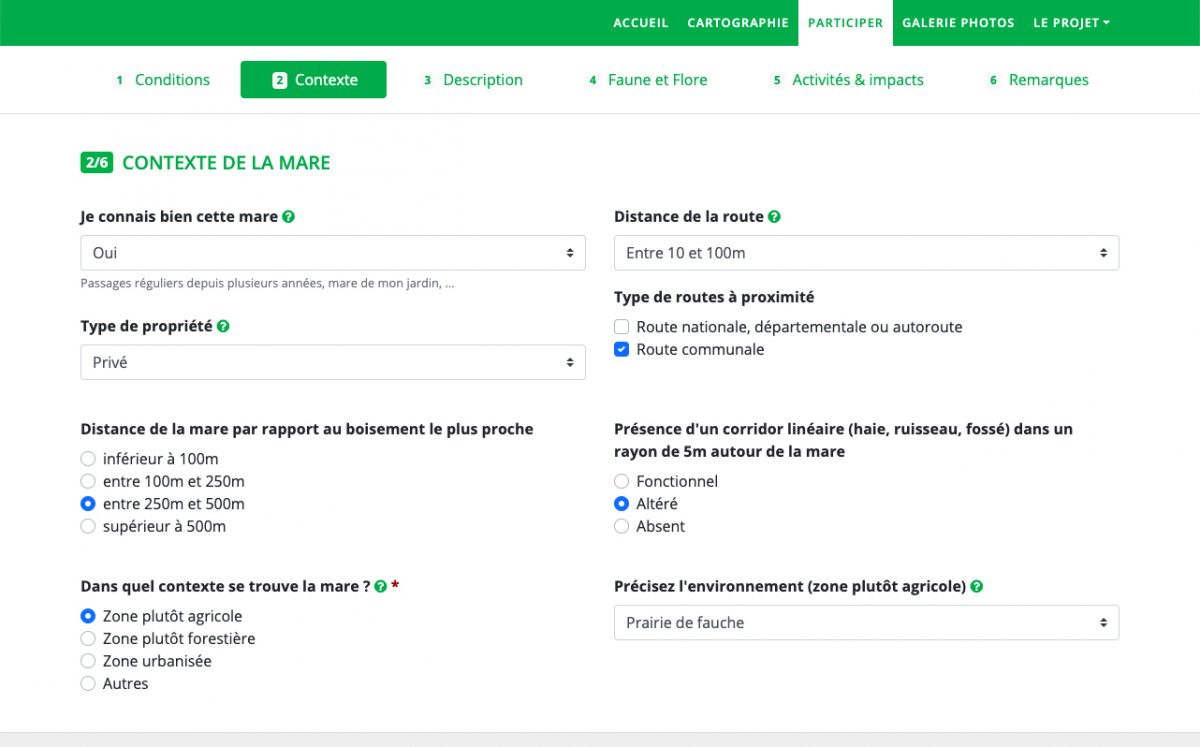The width and height of the screenshot is (1200, 747).
Task: Click help icon after 'Dans quel contexte' question
Action: click(380, 587)
